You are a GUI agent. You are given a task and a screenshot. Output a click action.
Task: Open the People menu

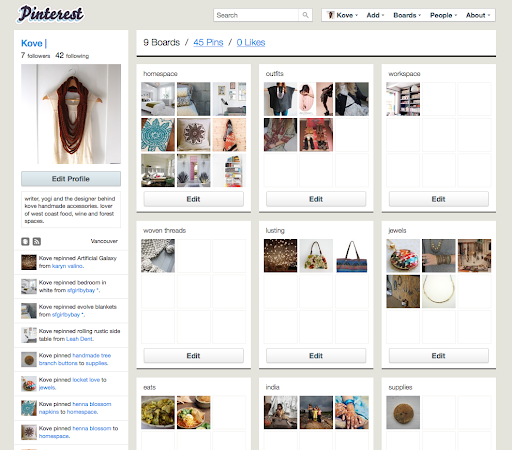click(443, 15)
